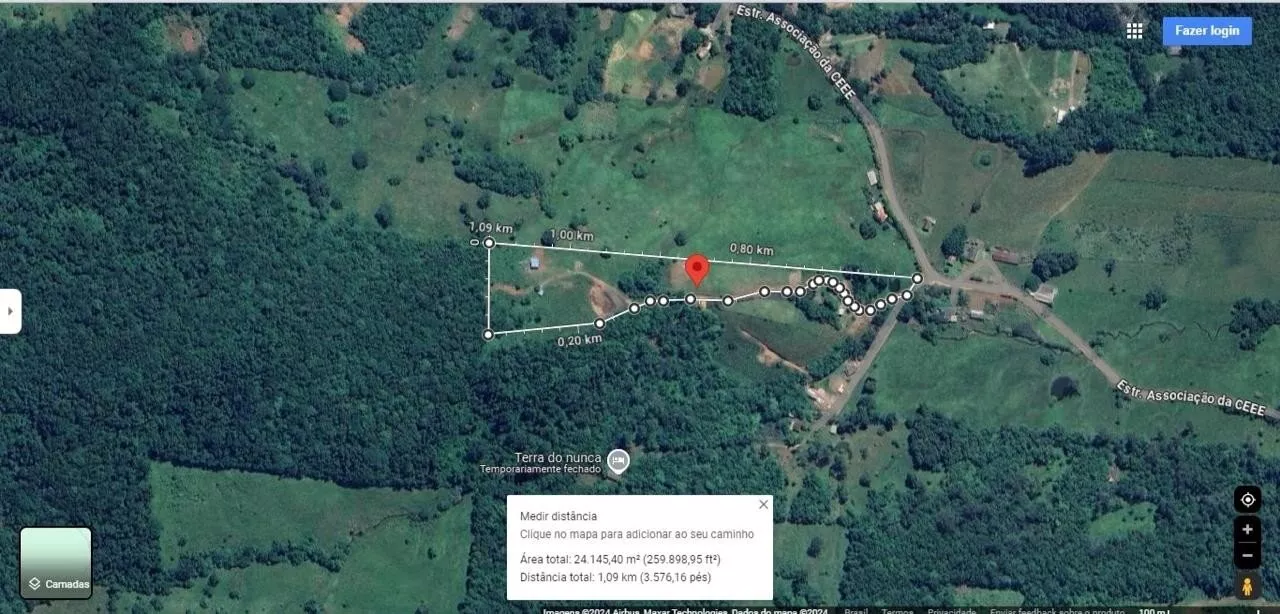The image size is (1280, 614).
Task: Zoom in with the plus button
Action: [1247, 530]
